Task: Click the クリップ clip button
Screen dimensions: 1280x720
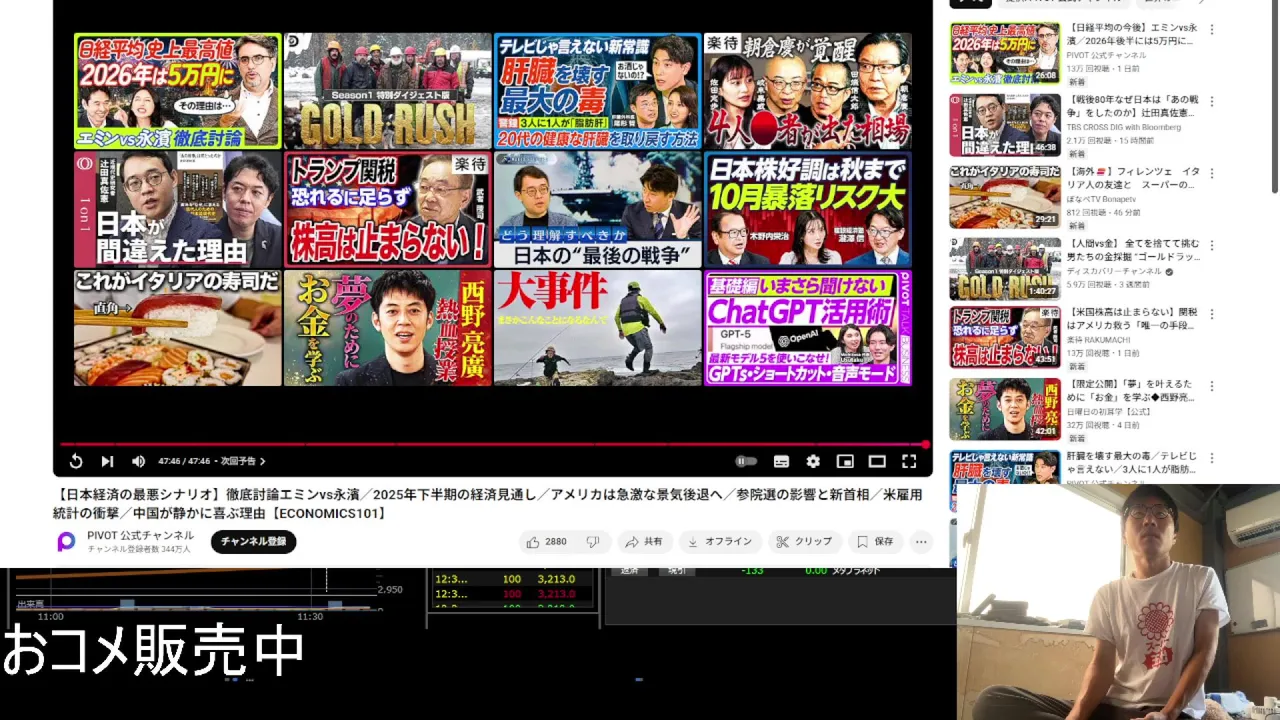Action: (805, 542)
